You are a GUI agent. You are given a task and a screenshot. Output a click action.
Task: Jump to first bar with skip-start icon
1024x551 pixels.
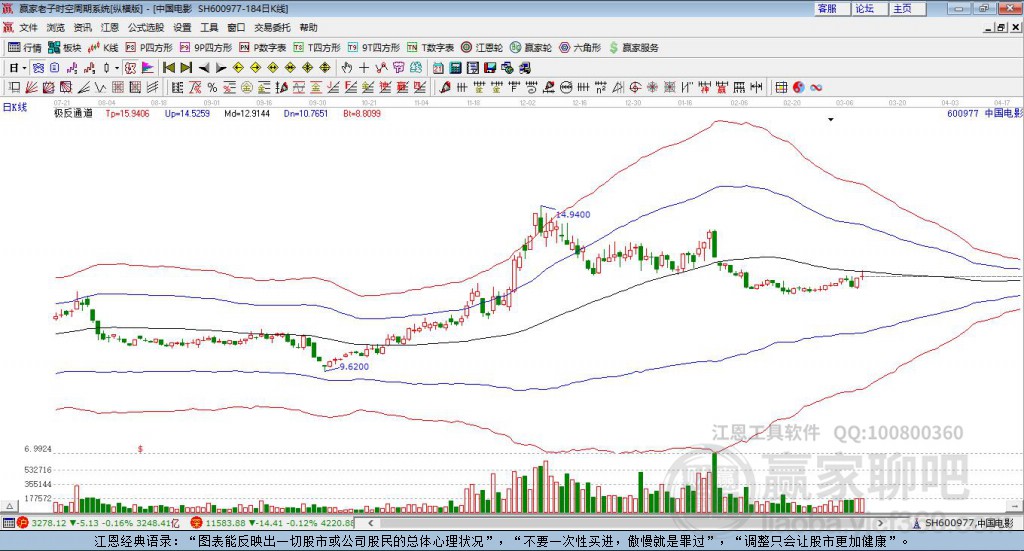tap(168, 68)
